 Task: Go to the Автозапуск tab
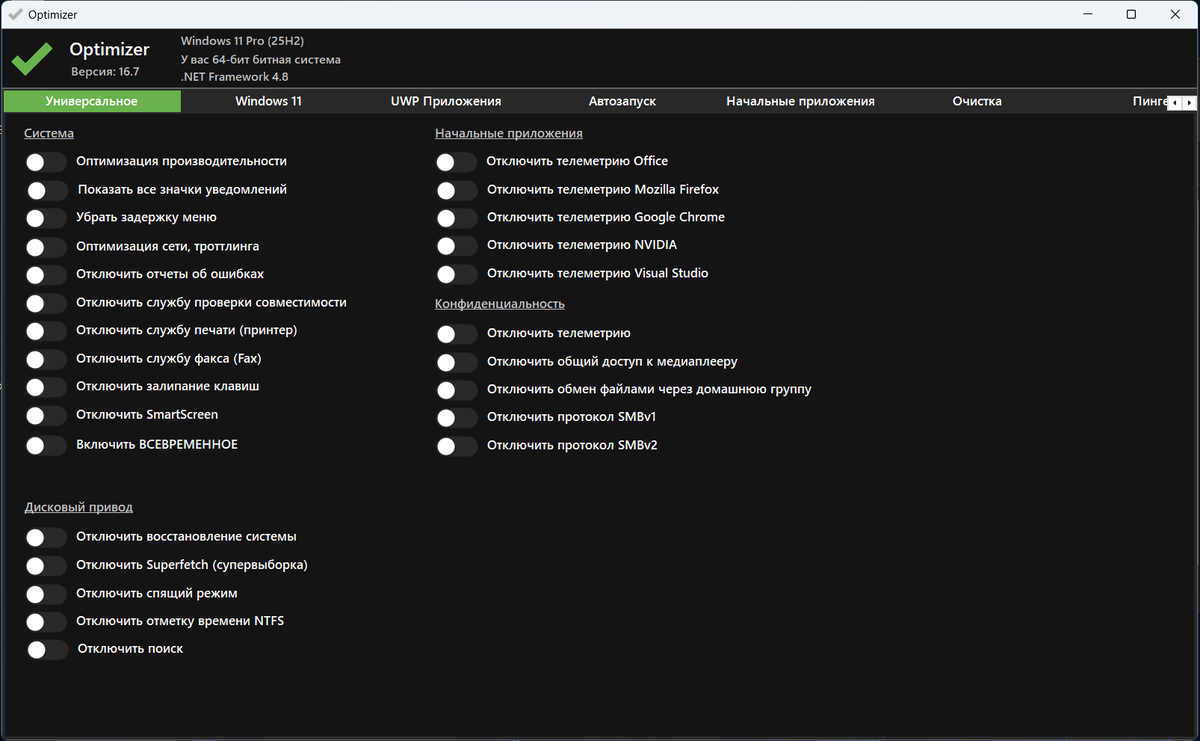coord(622,101)
